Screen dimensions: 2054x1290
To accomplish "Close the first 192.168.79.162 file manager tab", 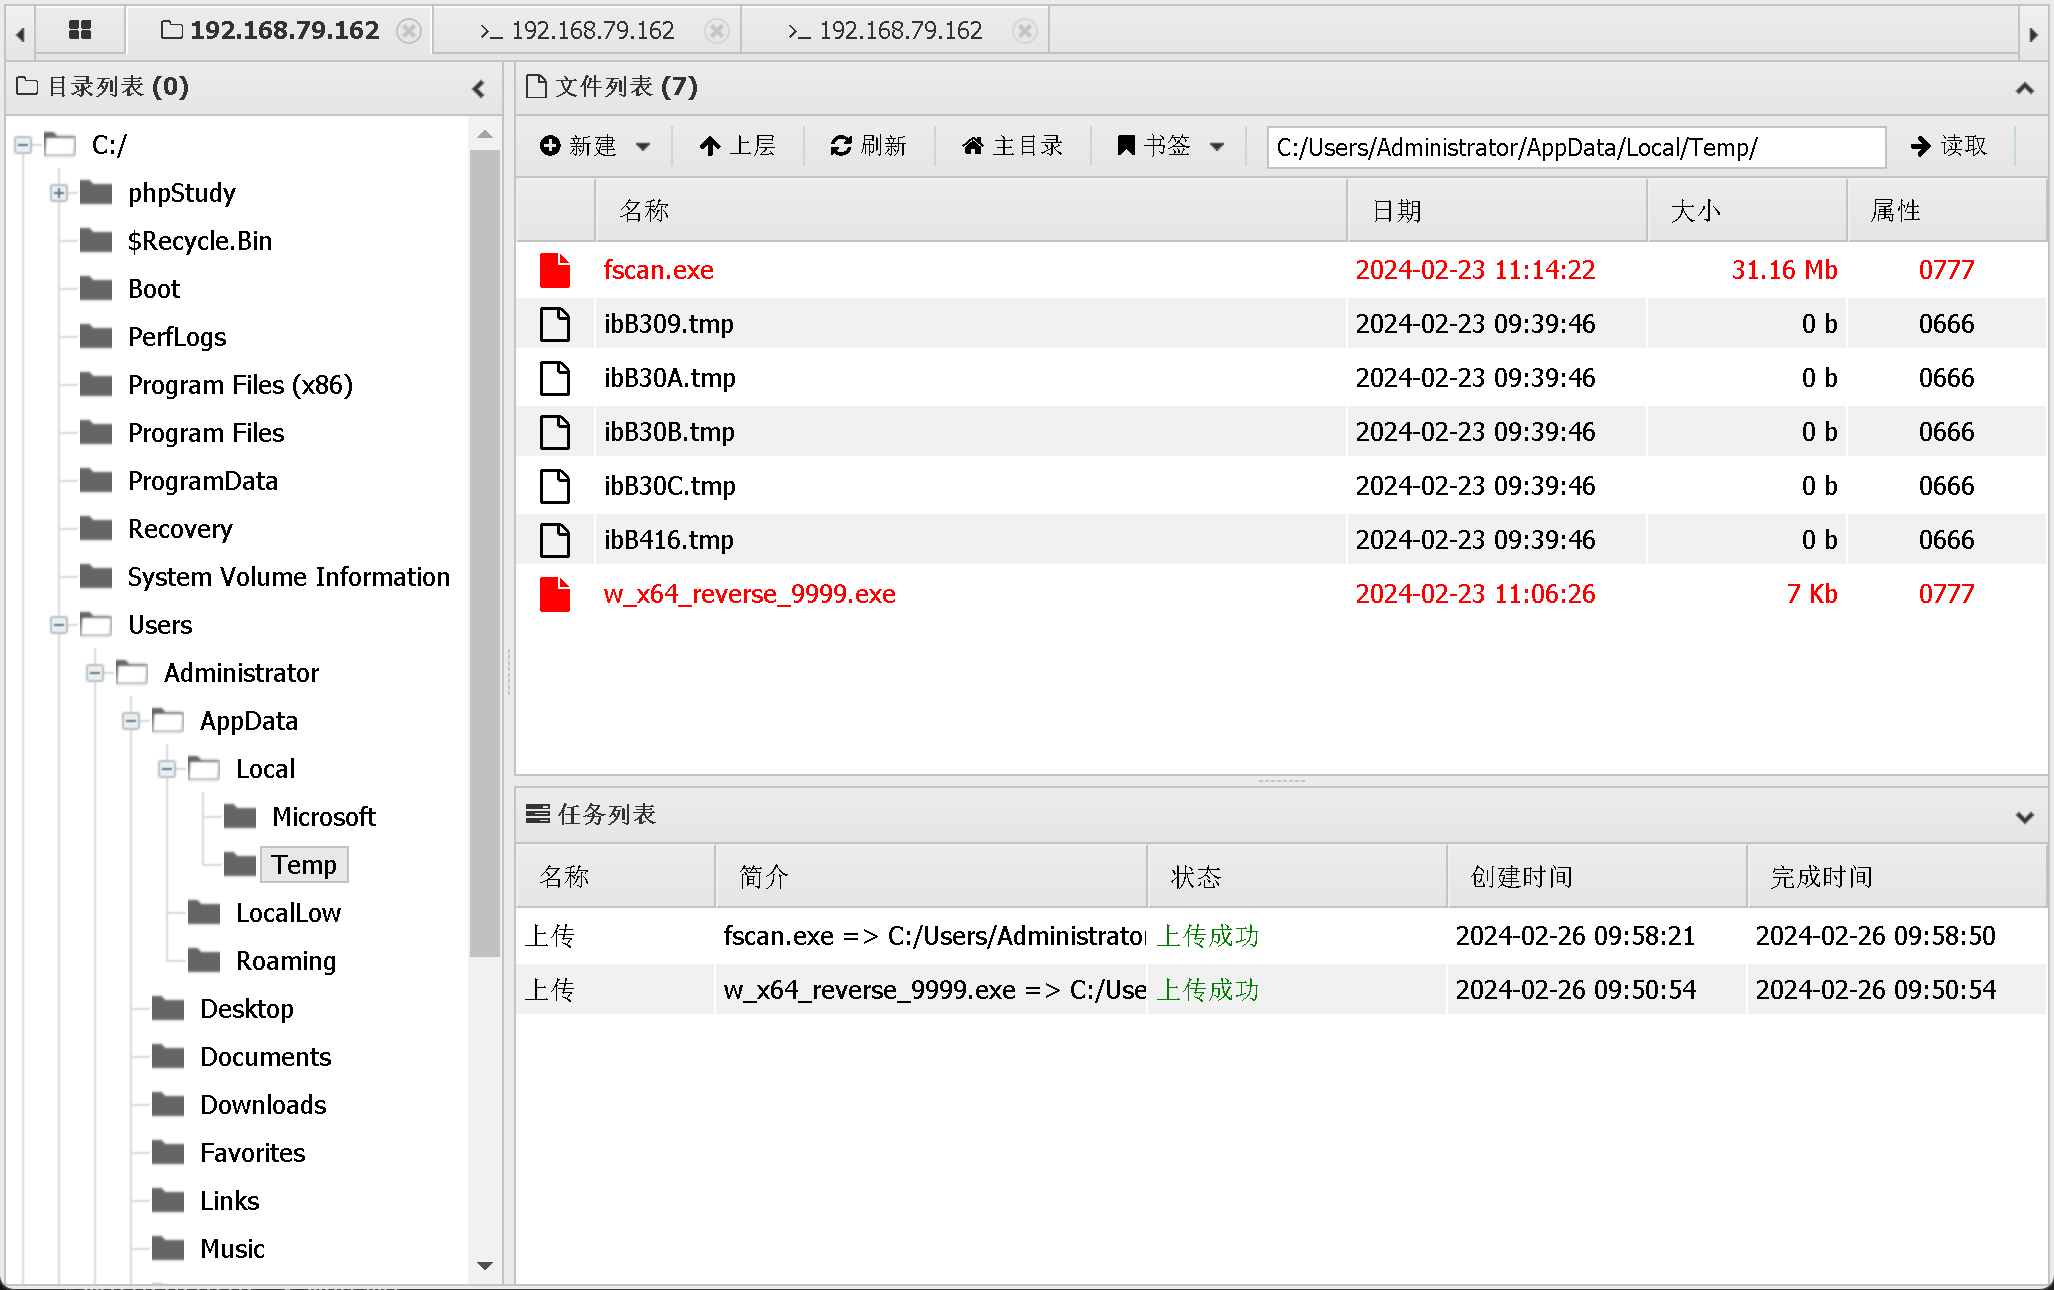I will pos(409,31).
